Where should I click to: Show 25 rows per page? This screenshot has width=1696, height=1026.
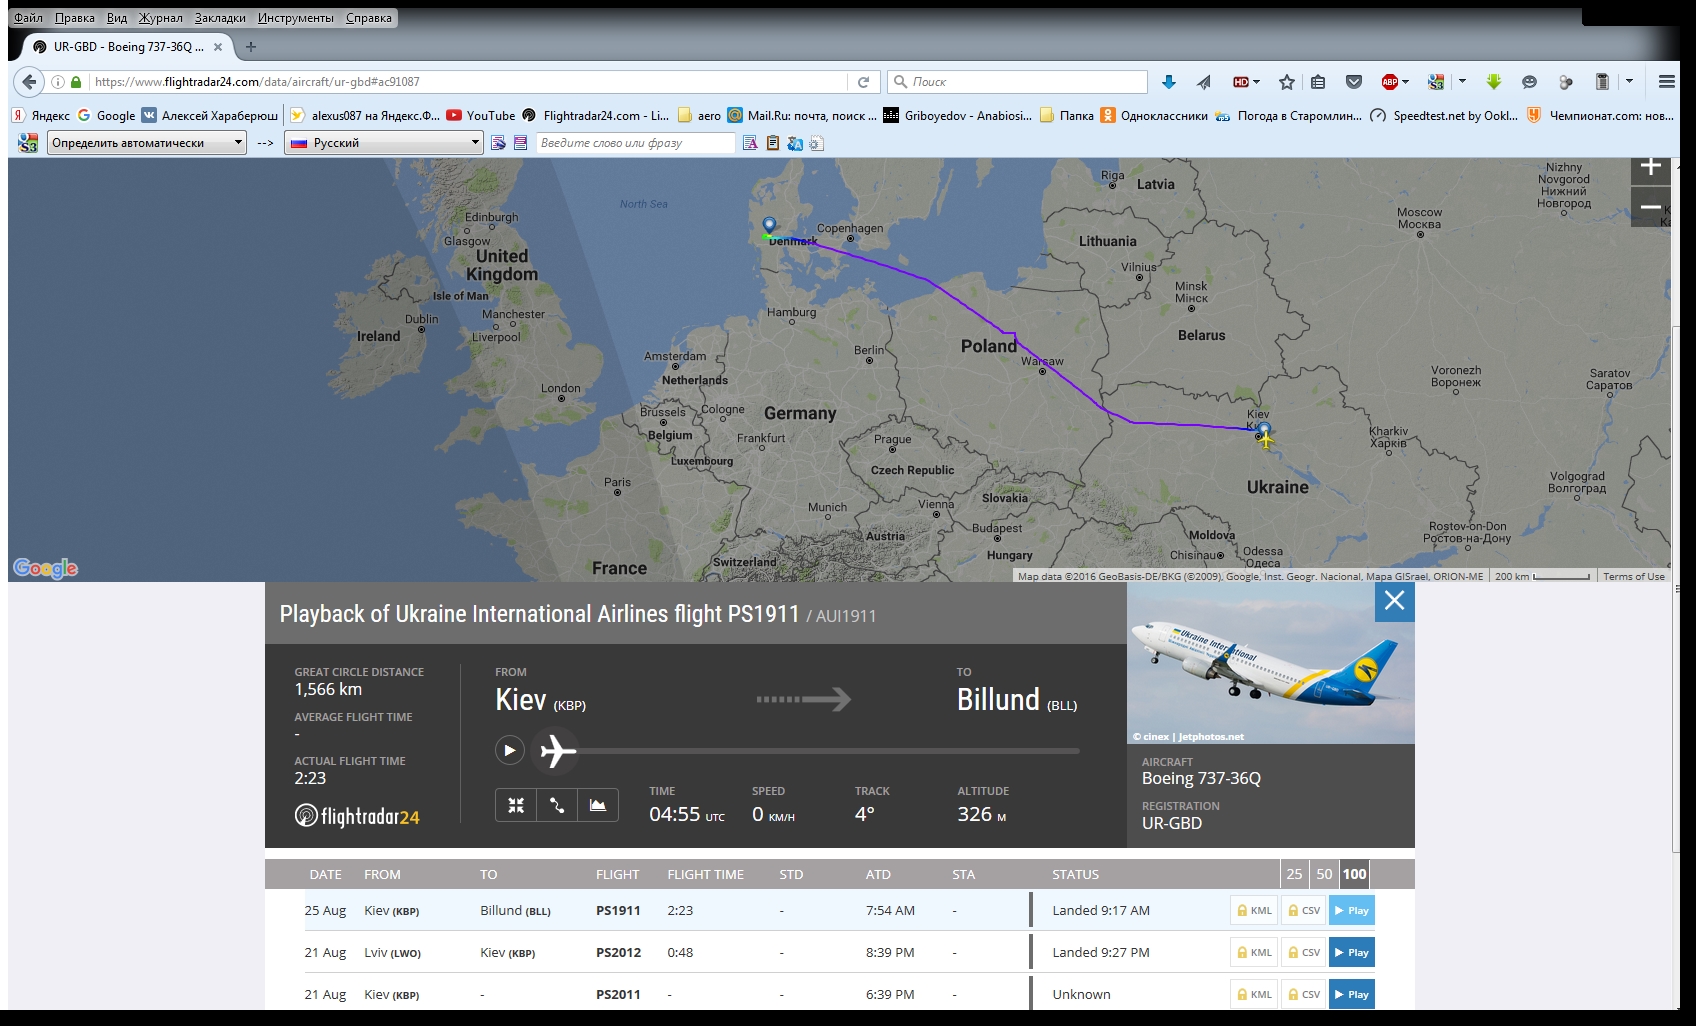[1294, 874]
